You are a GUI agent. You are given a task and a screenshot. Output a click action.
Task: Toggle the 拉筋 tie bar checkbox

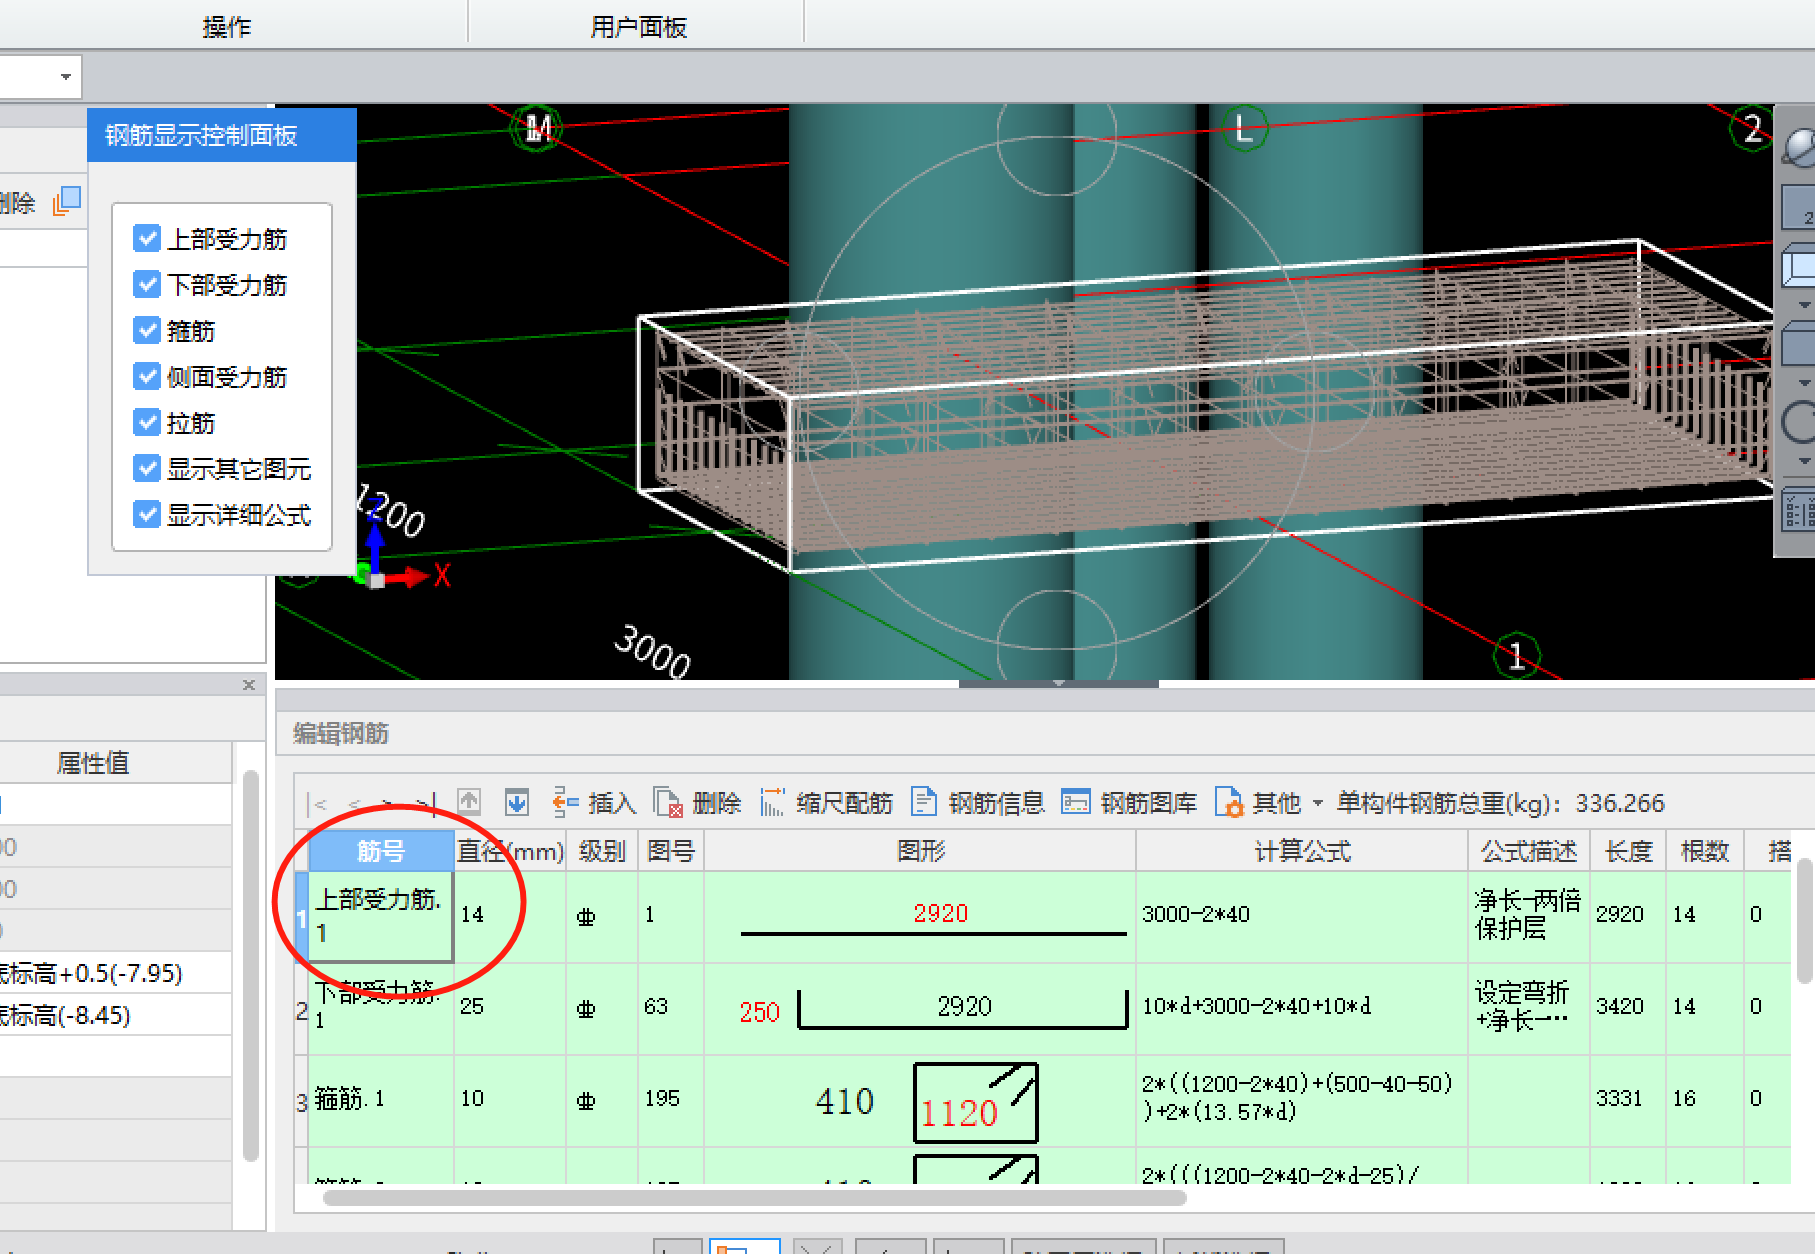point(147,422)
